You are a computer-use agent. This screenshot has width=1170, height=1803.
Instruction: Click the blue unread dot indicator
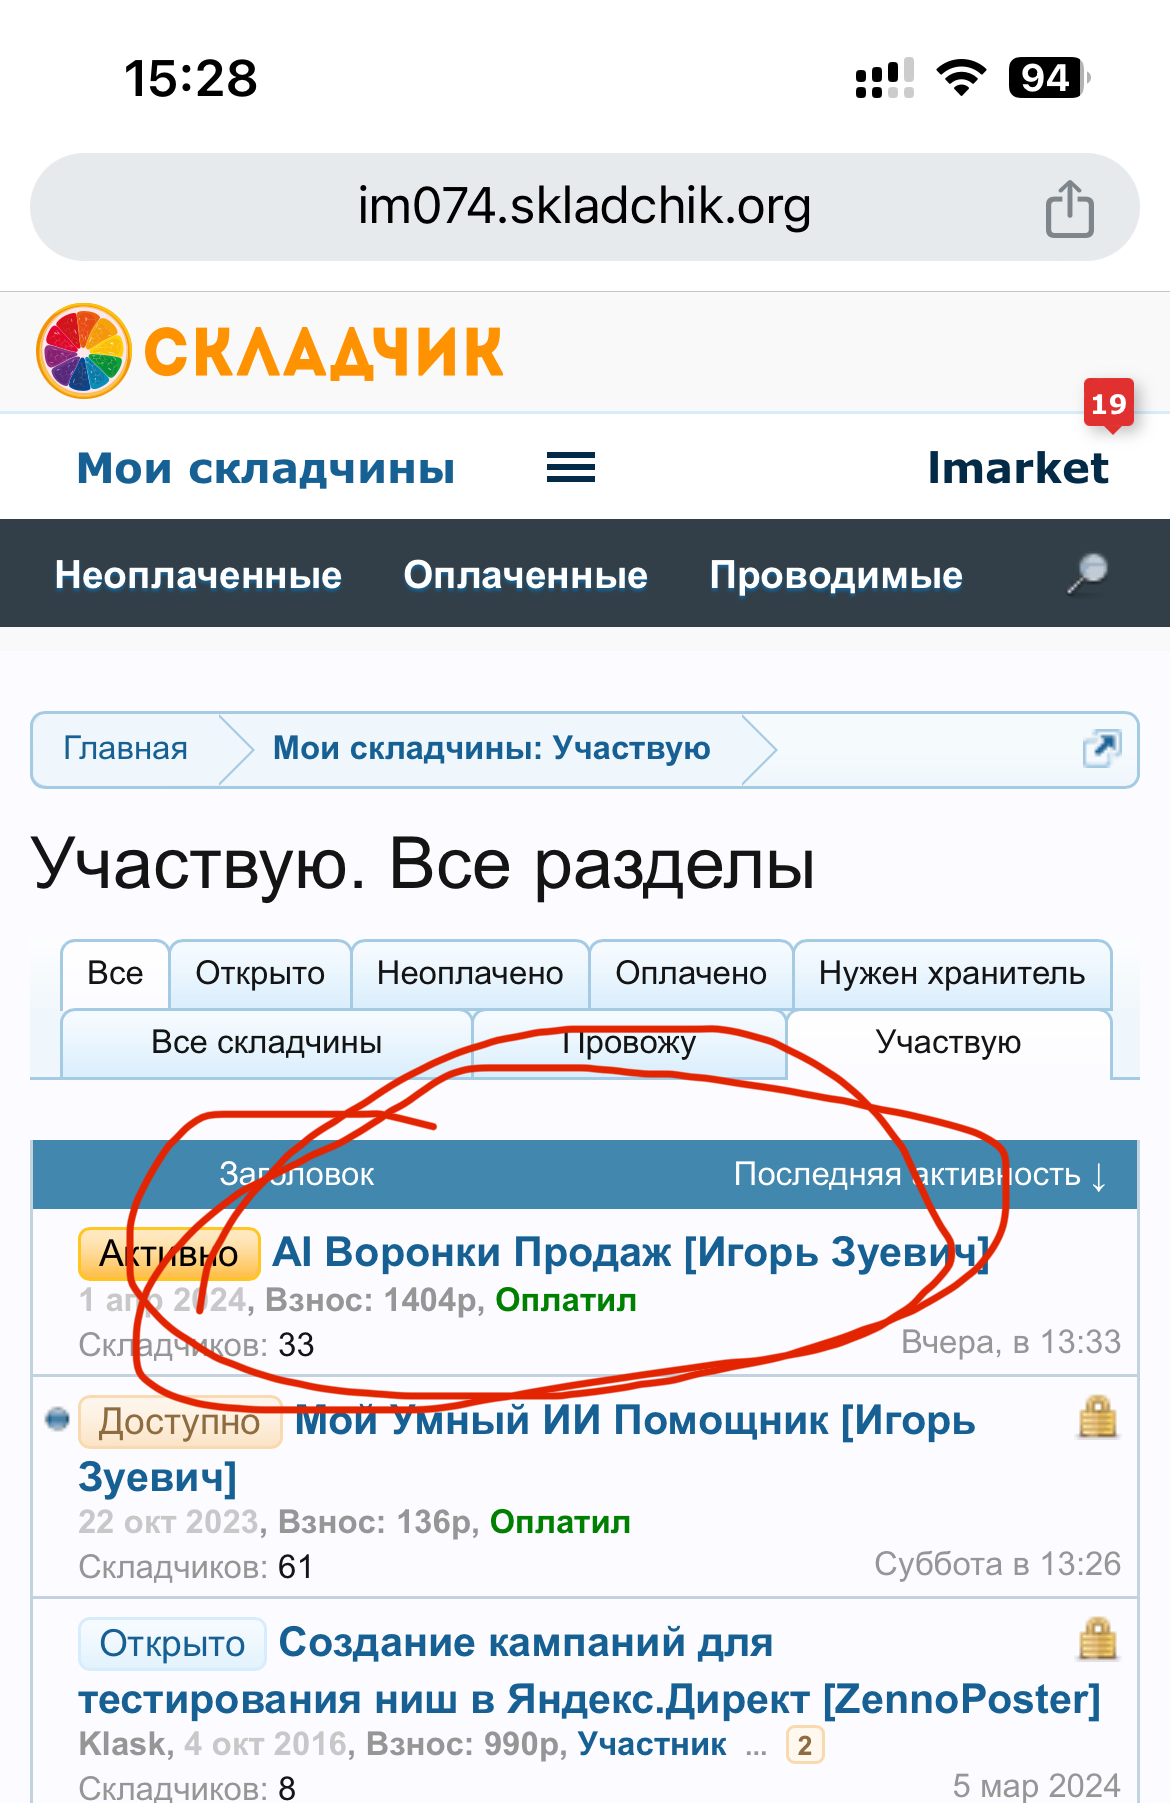(x=58, y=1419)
